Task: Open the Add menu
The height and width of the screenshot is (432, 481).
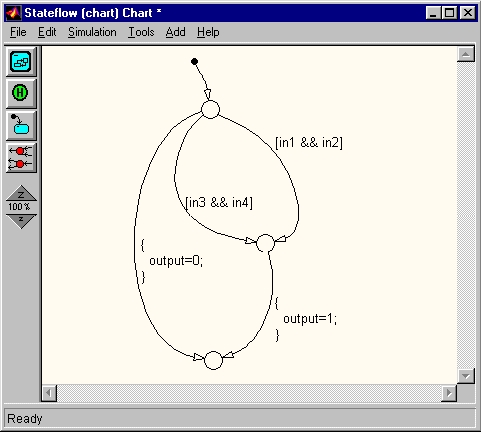Action: click(175, 32)
